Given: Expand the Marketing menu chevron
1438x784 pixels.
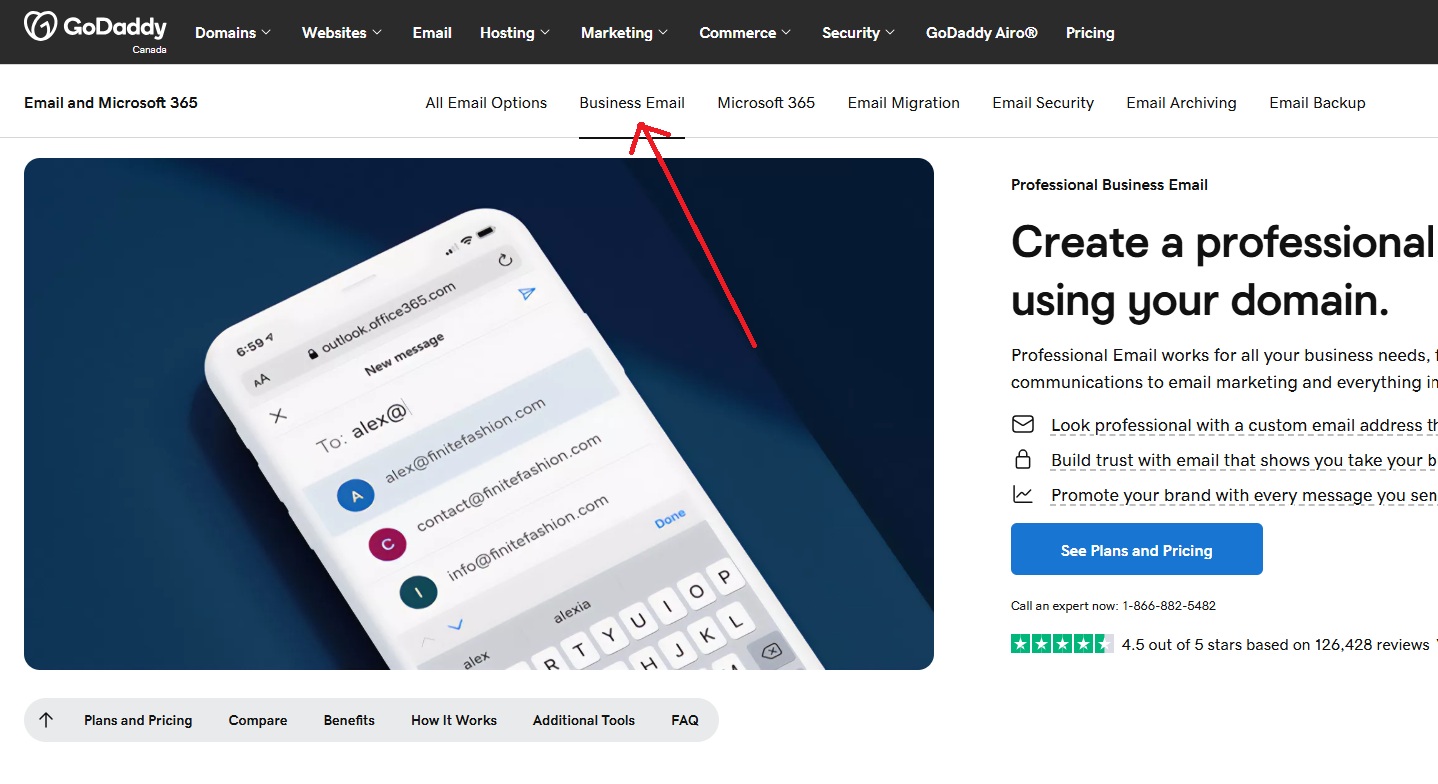Looking at the screenshot, I should pos(662,33).
